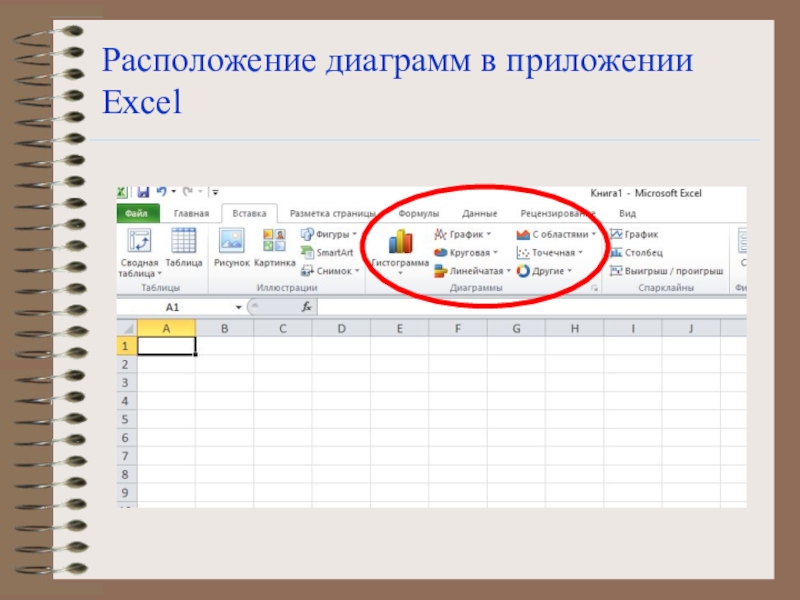The height and width of the screenshot is (600, 800).
Task: Expand the Линейчатая dropdown arrow
Action: pyautogui.click(x=508, y=271)
